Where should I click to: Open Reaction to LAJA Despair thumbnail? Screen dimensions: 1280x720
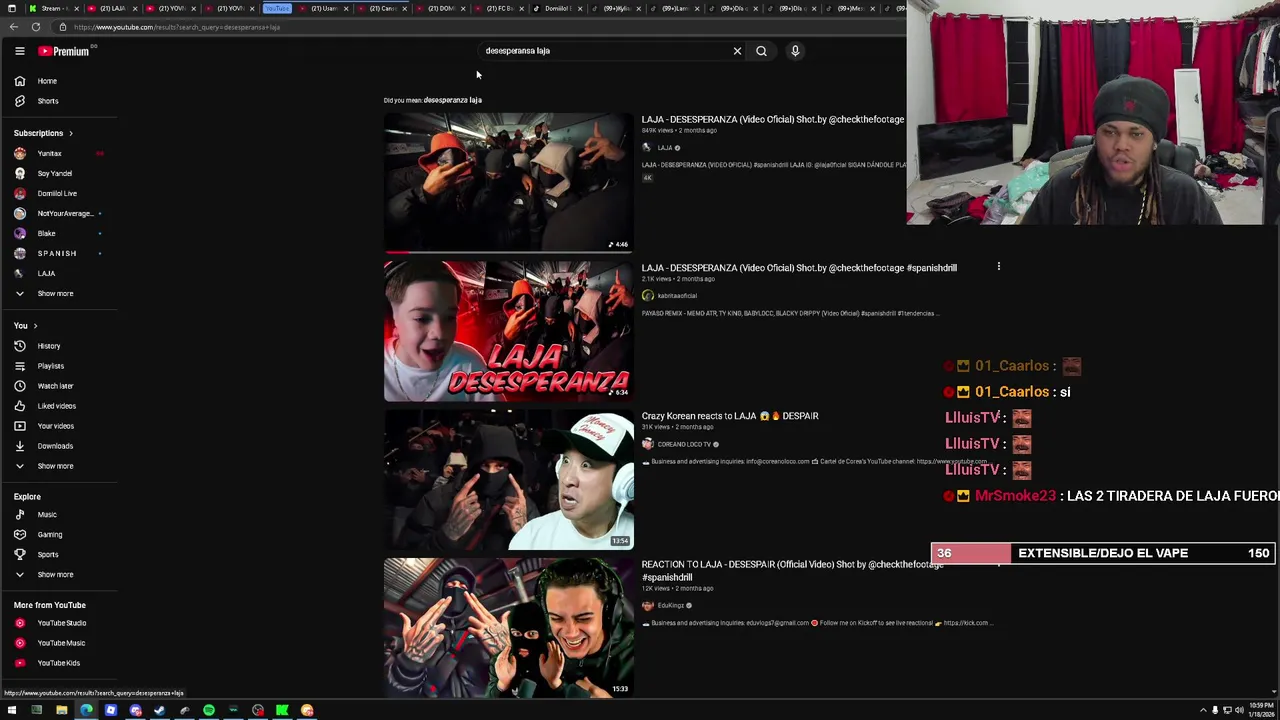[x=508, y=628]
